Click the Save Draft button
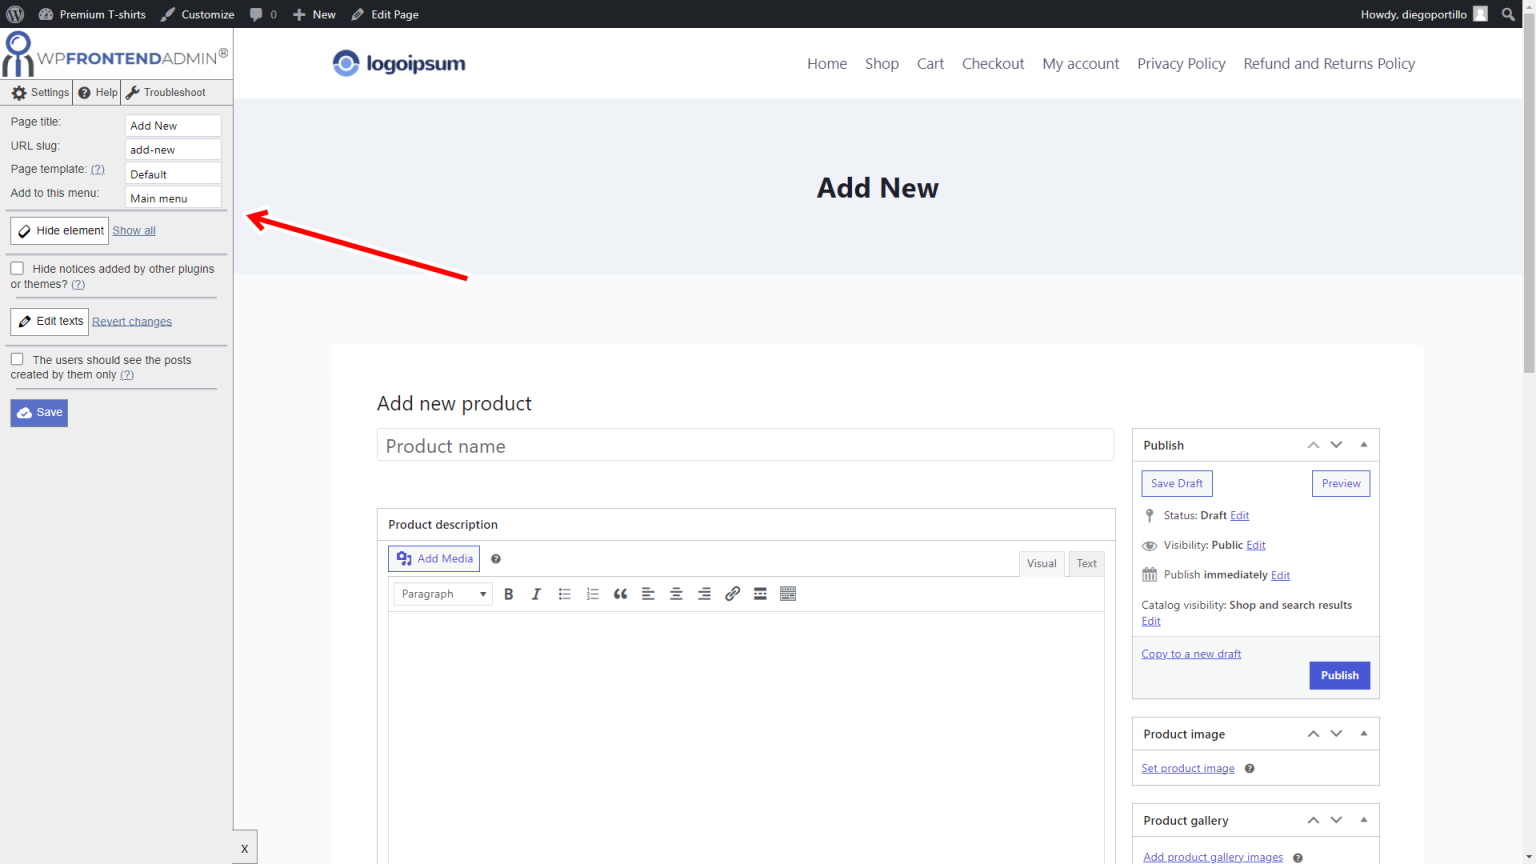Screen dimensions: 1536x864 1176,483
